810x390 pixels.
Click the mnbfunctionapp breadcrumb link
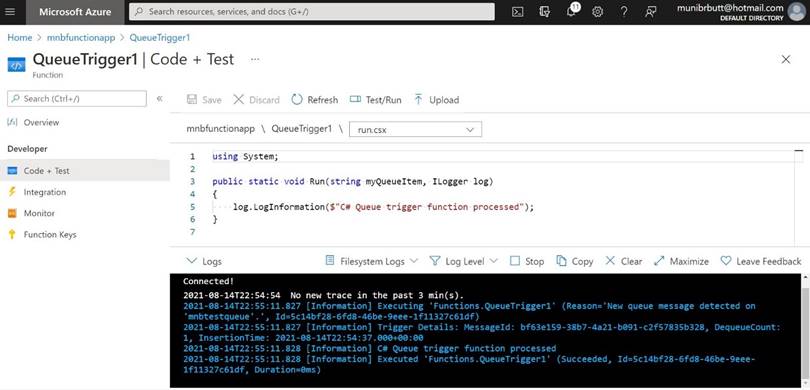pyautogui.click(x=81, y=38)
